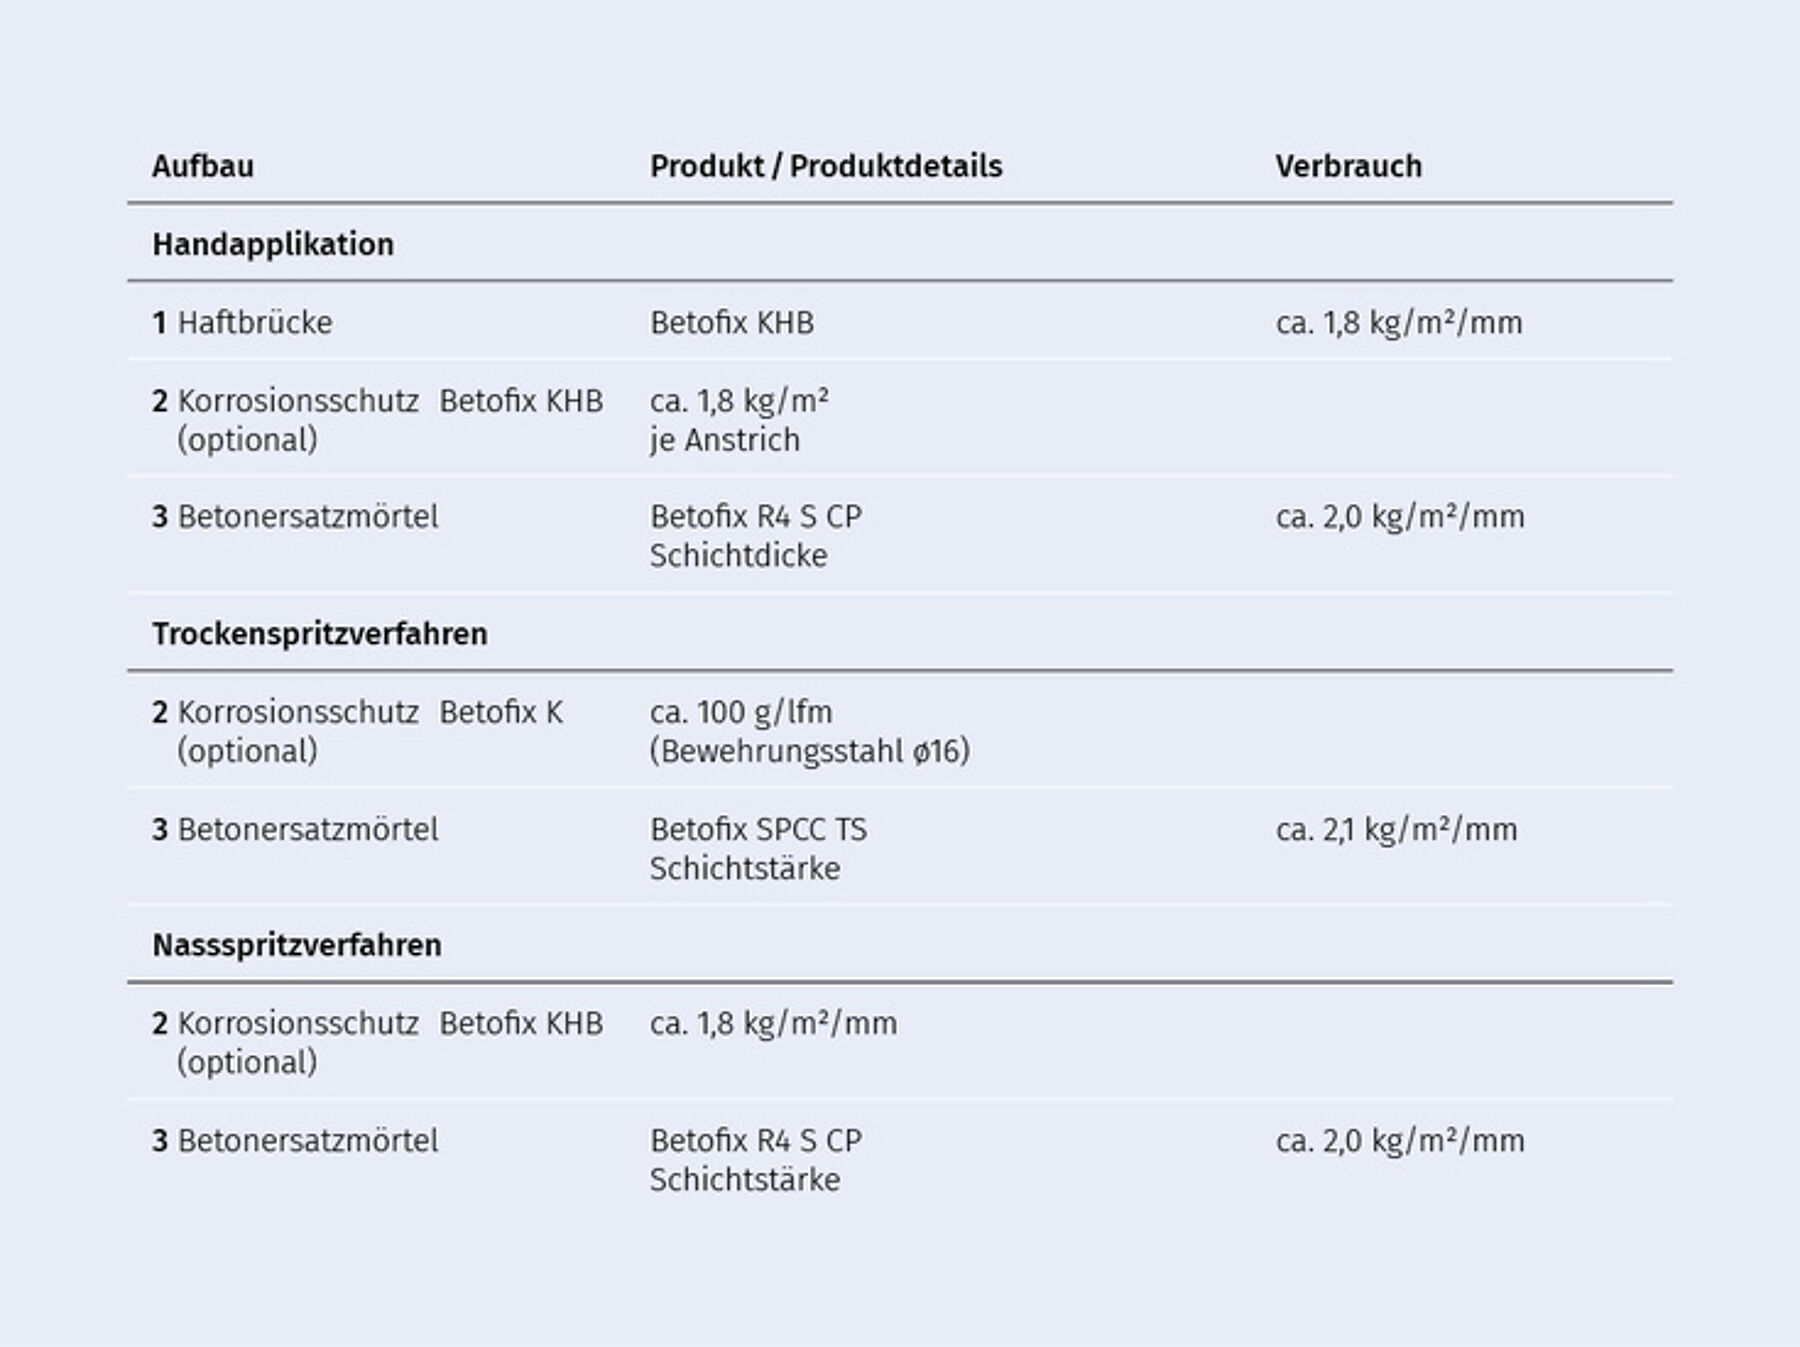The width and height of the screenshot is (1800, 1347).
Task: Select the Haftbrücke row label
Action: coord(254,323)
